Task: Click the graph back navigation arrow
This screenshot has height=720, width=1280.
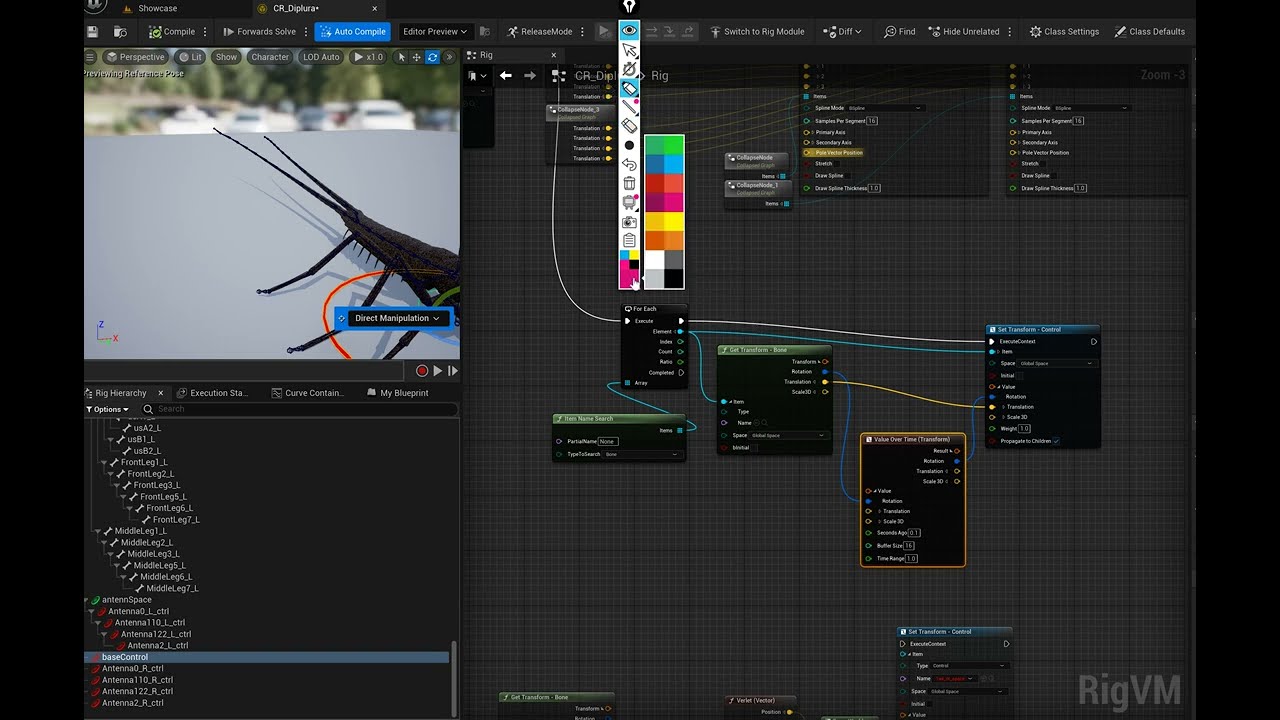Action: (506, 75)
